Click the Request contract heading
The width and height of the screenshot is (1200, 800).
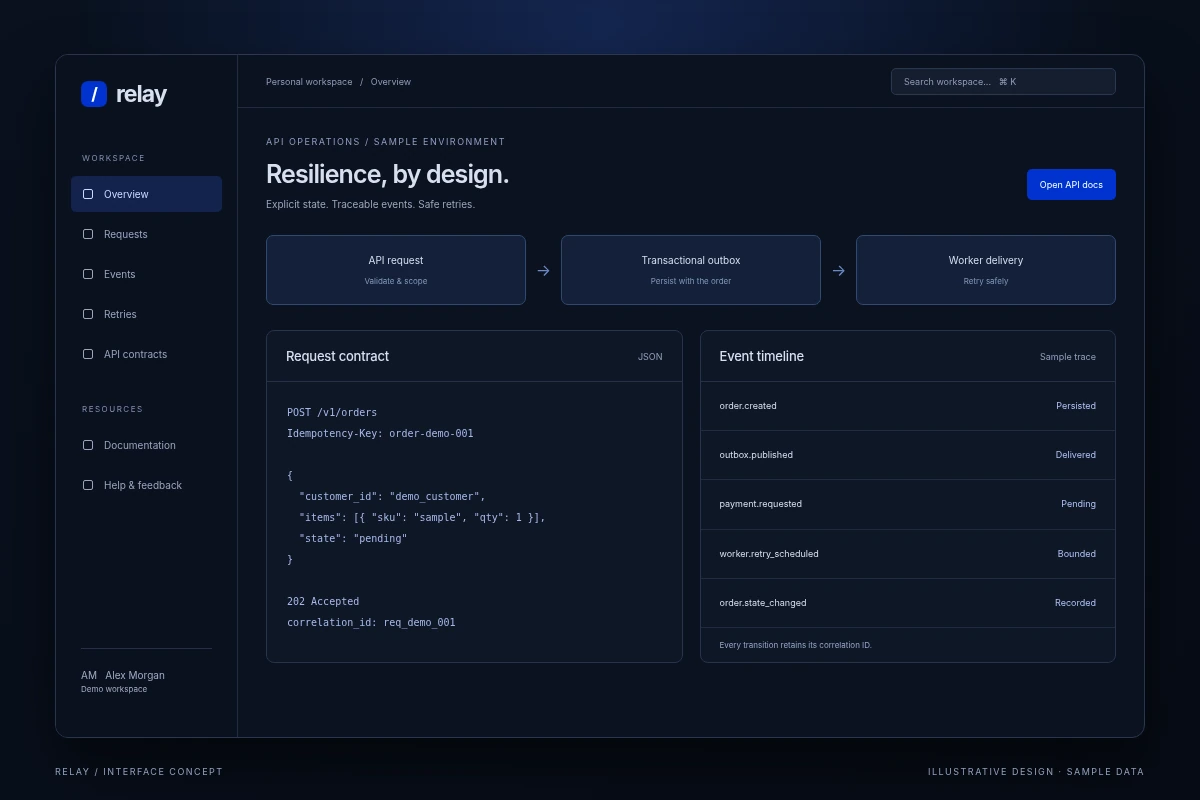point(337,356)
